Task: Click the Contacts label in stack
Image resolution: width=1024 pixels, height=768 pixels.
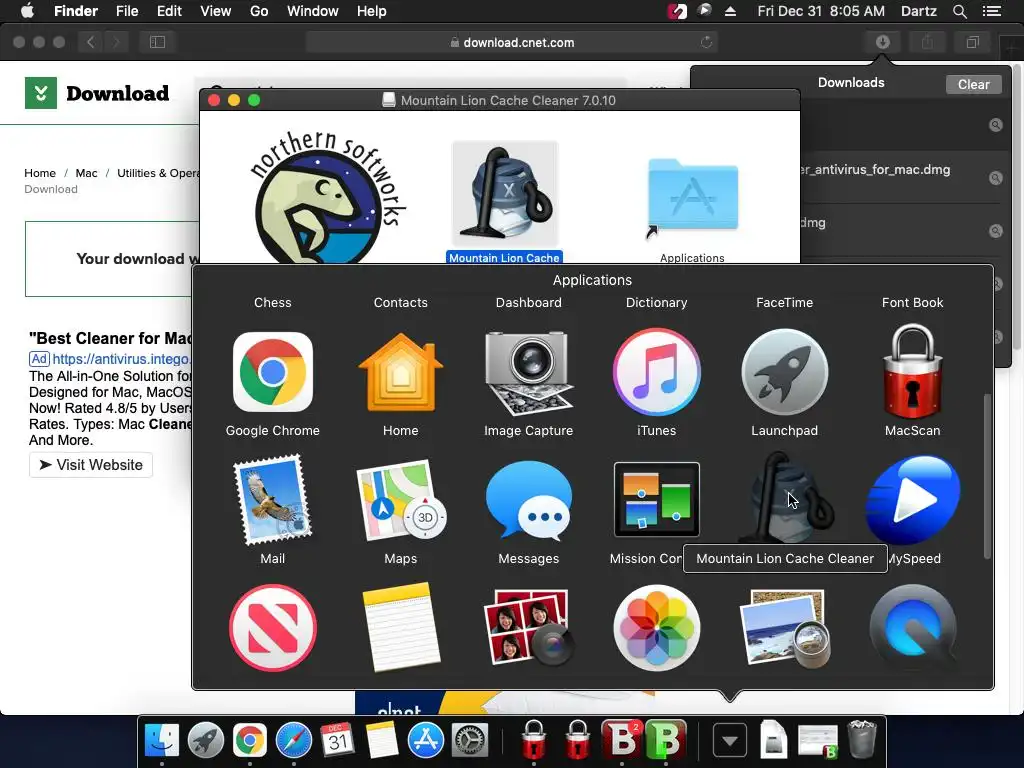Action: point(400,302)
